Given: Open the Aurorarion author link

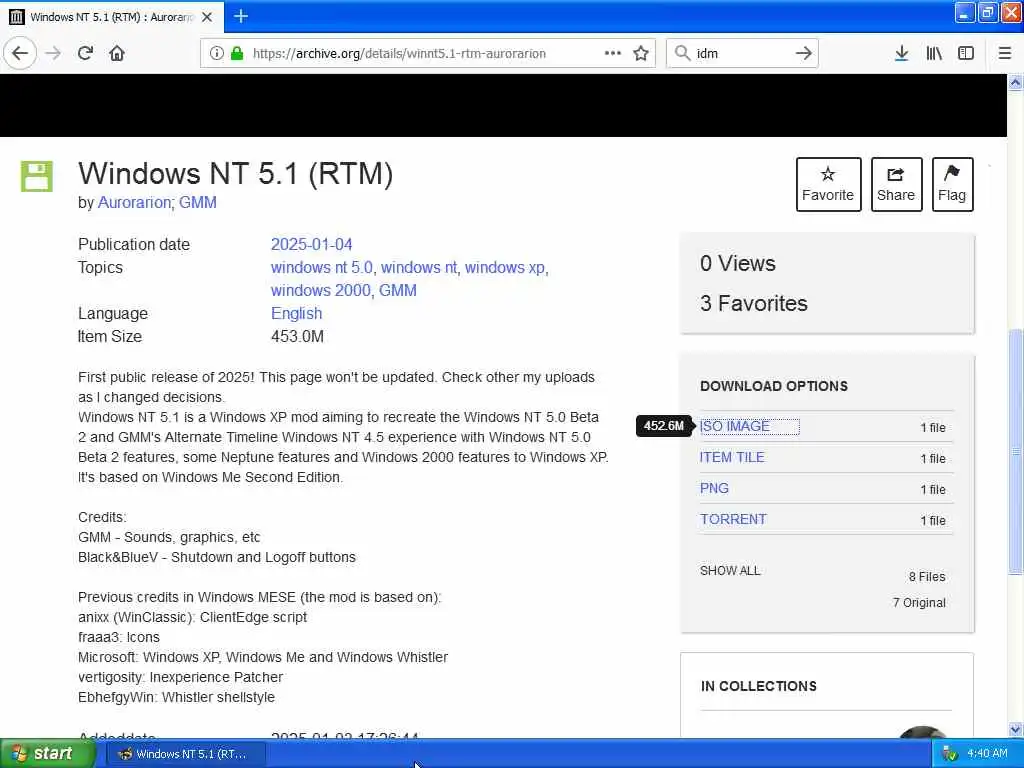Looking at the screenshot, I should tap(134, 202).
